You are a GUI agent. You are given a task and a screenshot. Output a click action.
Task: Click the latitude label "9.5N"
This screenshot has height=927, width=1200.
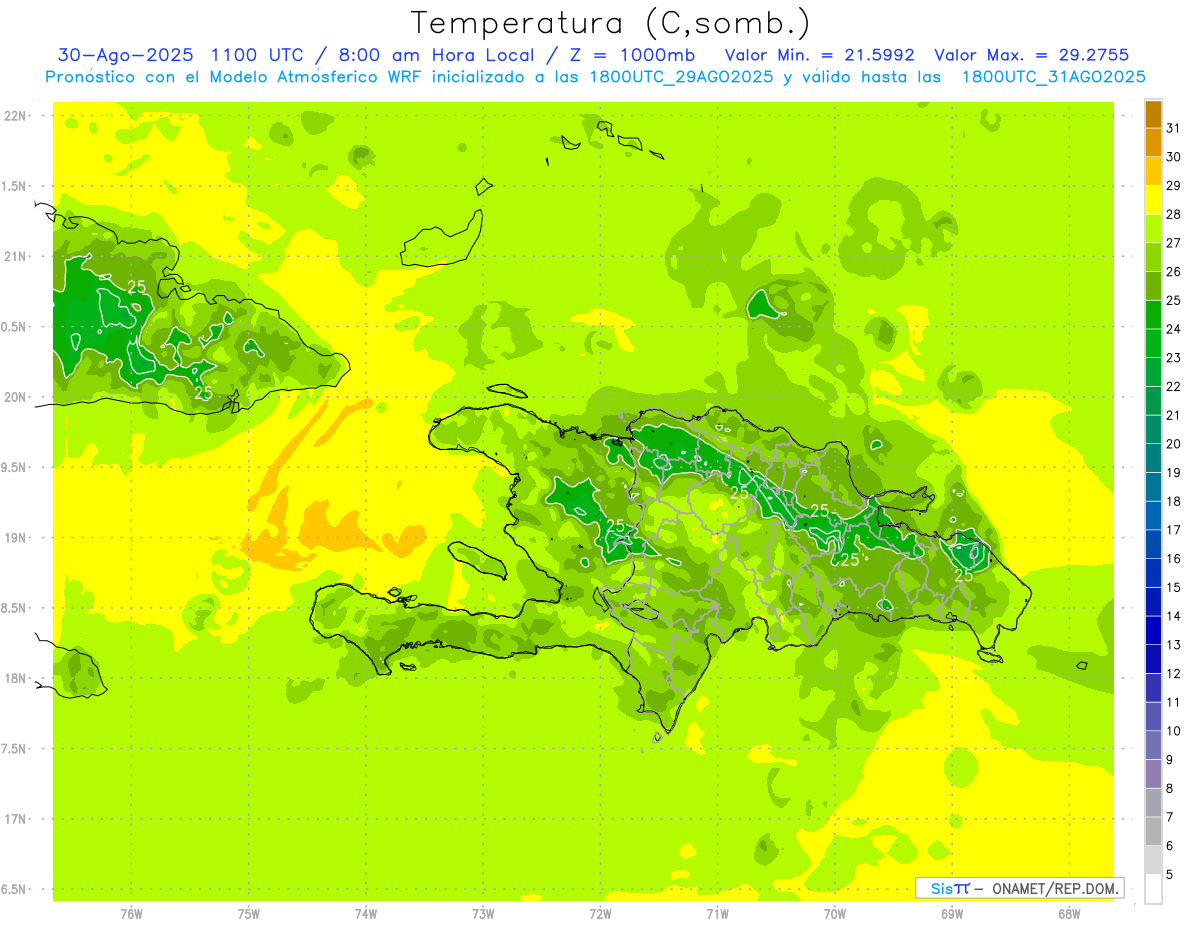14,468
